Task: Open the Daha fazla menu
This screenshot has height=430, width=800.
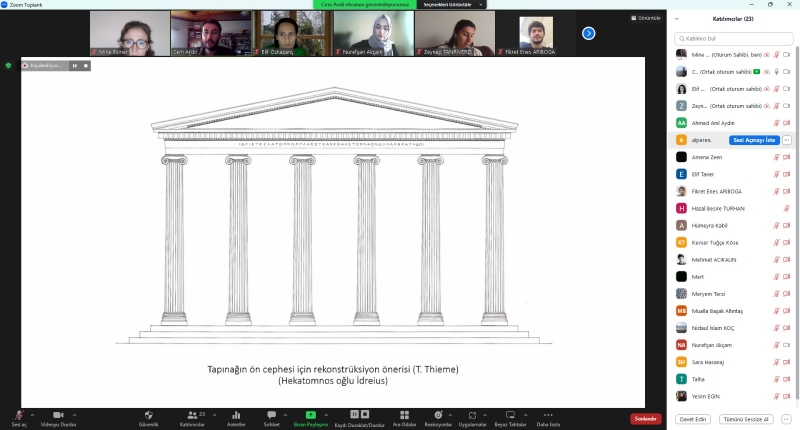Action: coord(547,415)
